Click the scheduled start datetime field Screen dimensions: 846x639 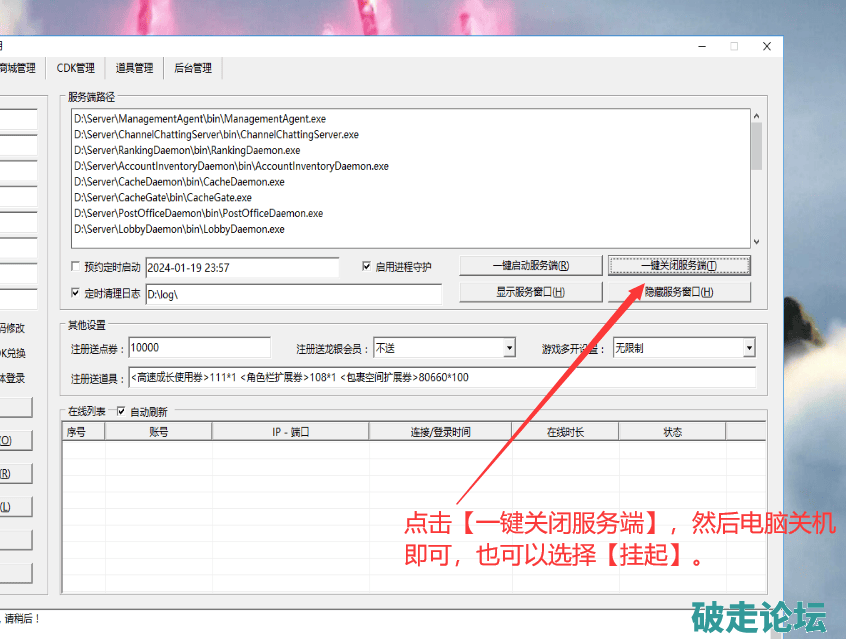[x=242, y=268]
